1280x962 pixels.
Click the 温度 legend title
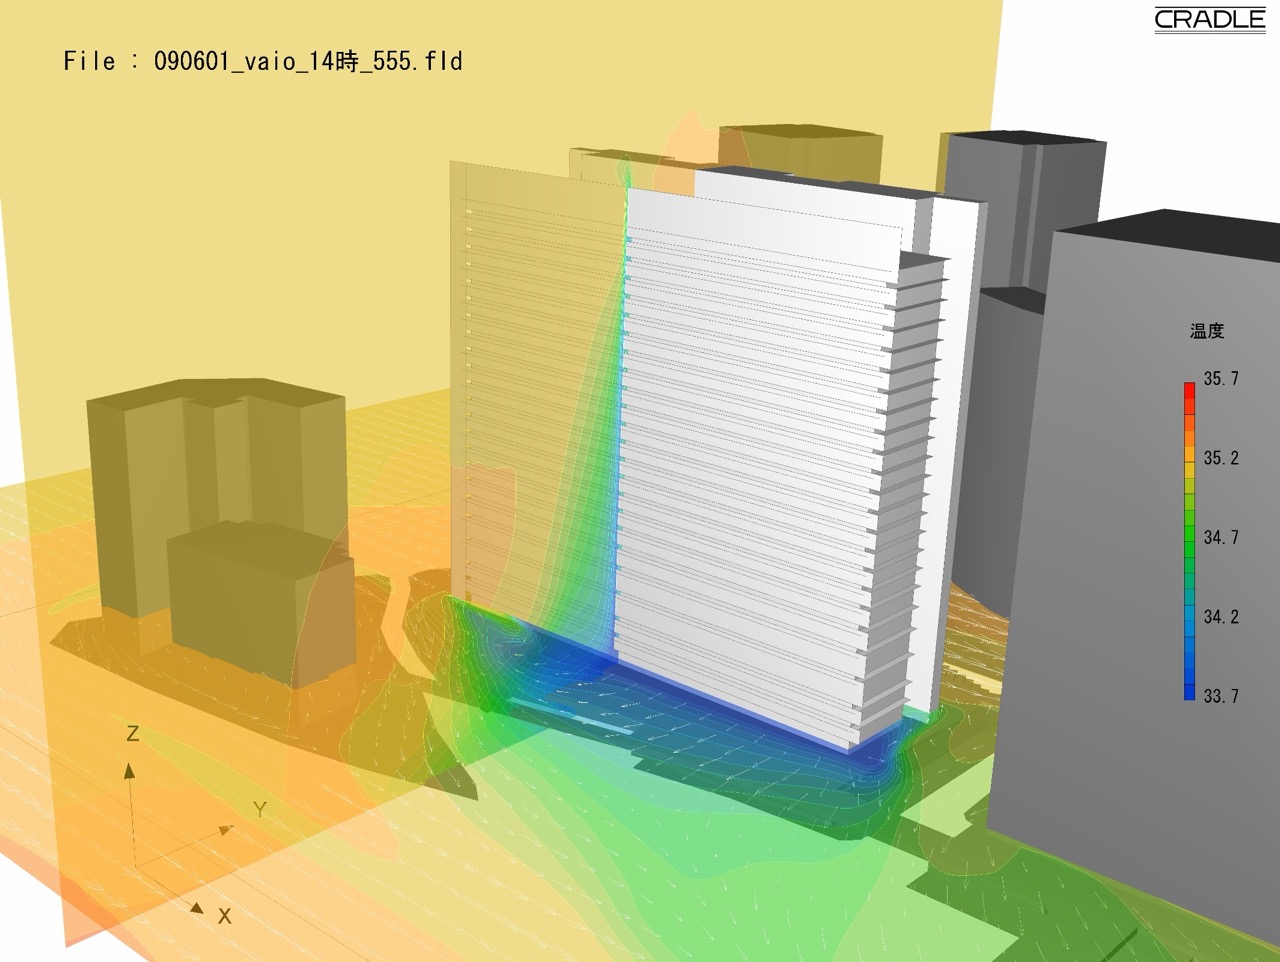(x=1207, y=331)
